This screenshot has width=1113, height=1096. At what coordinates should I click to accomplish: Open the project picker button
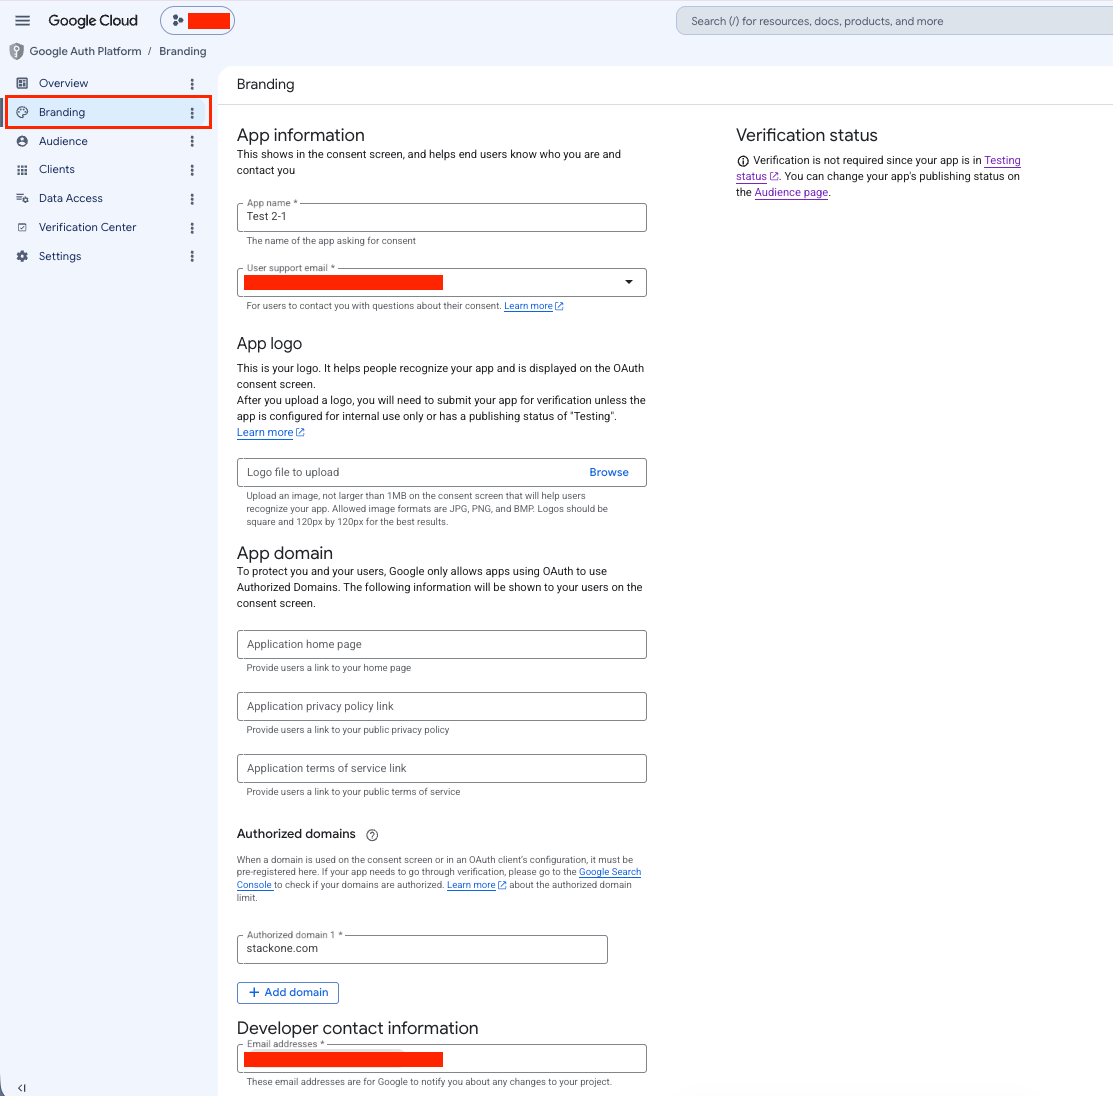197,21
